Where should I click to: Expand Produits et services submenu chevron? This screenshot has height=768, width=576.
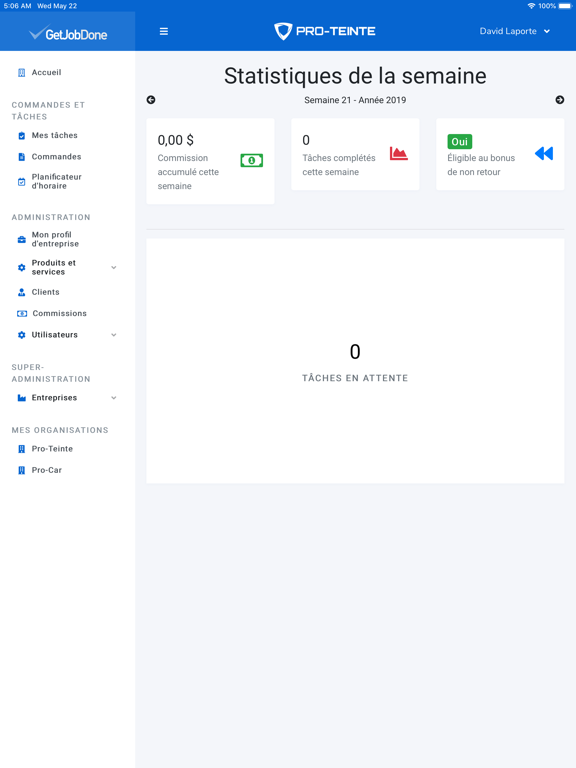pyautogui.click(x=114, y=267)
